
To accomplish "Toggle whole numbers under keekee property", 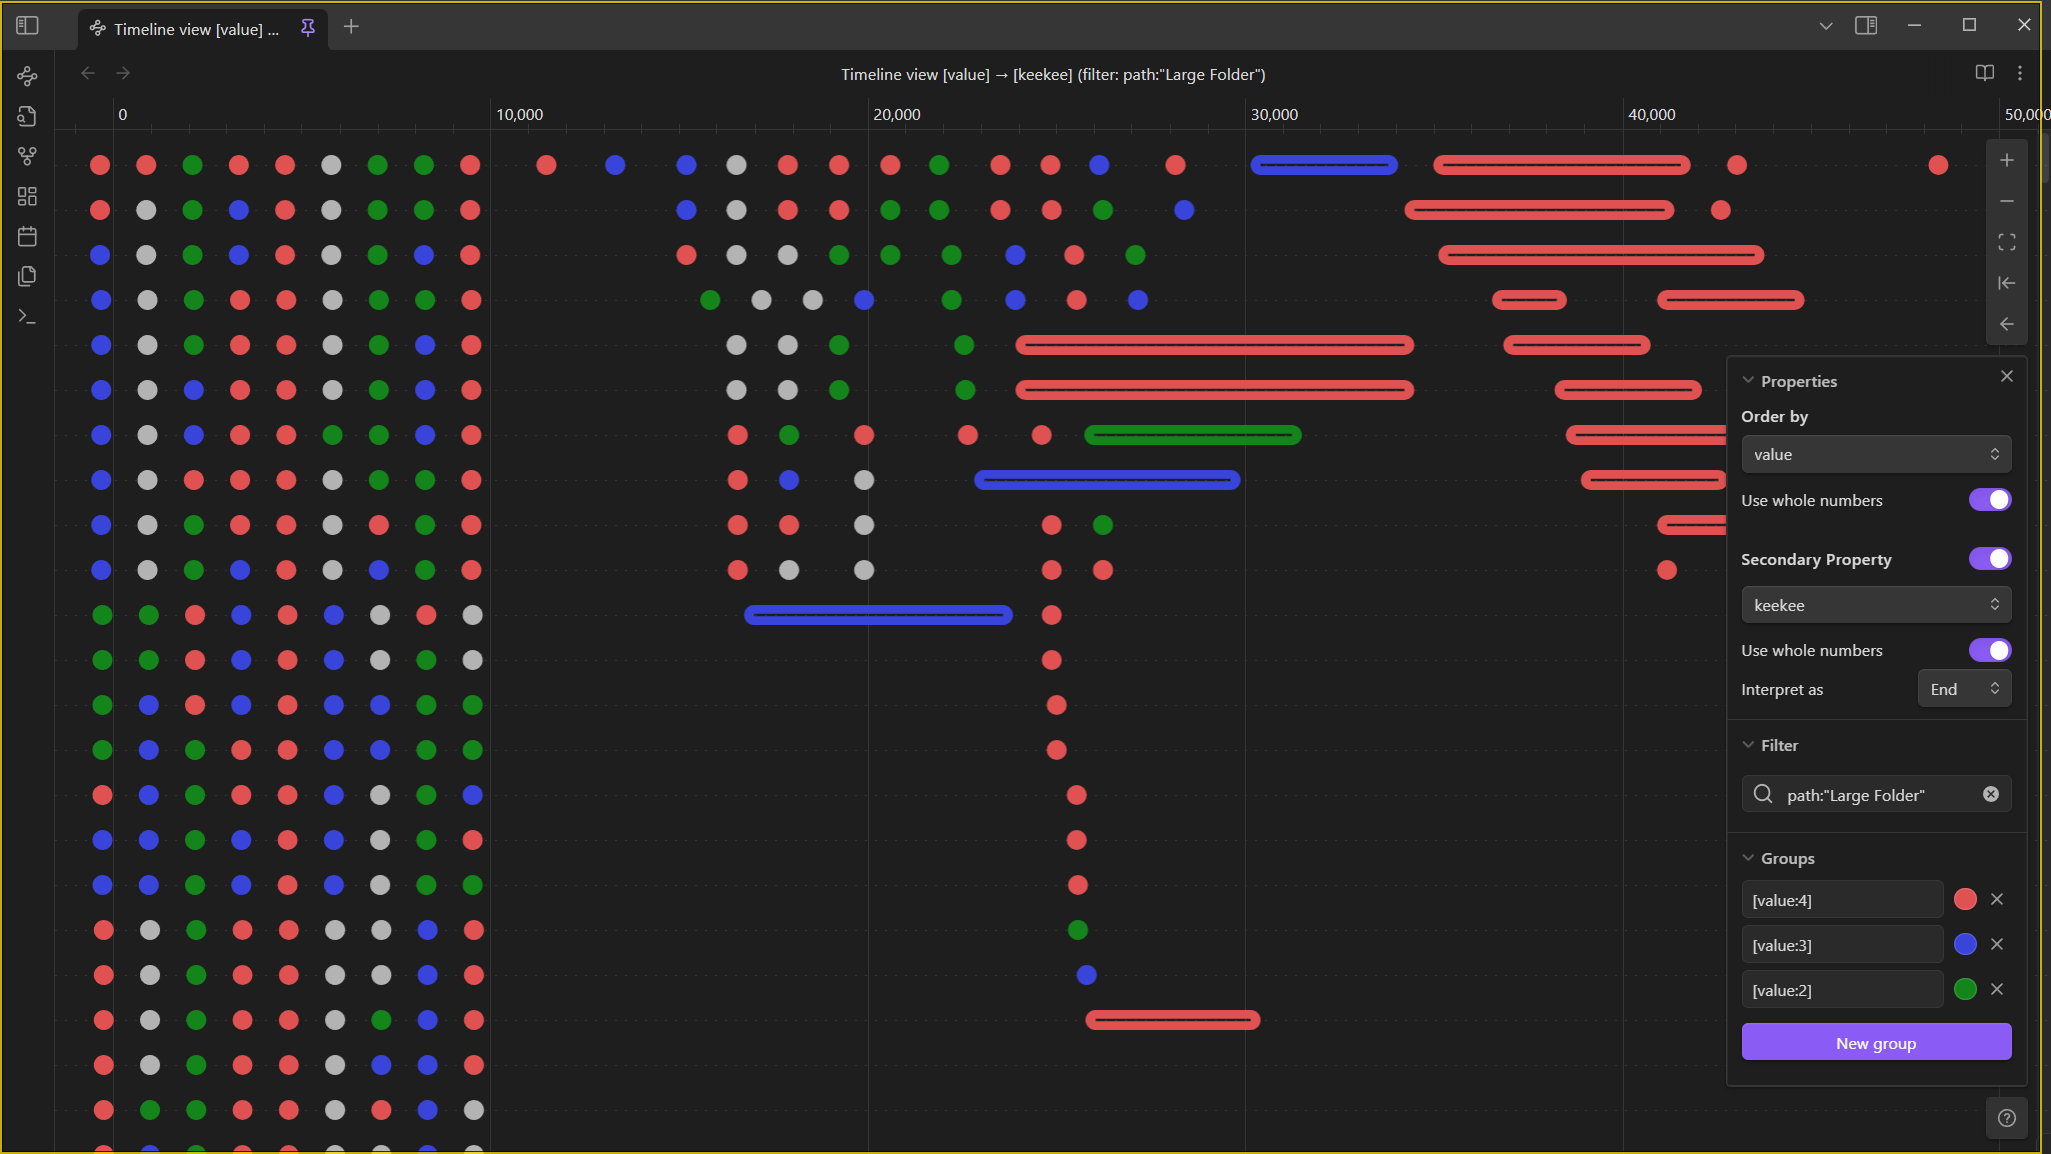I will point(1989,650).
